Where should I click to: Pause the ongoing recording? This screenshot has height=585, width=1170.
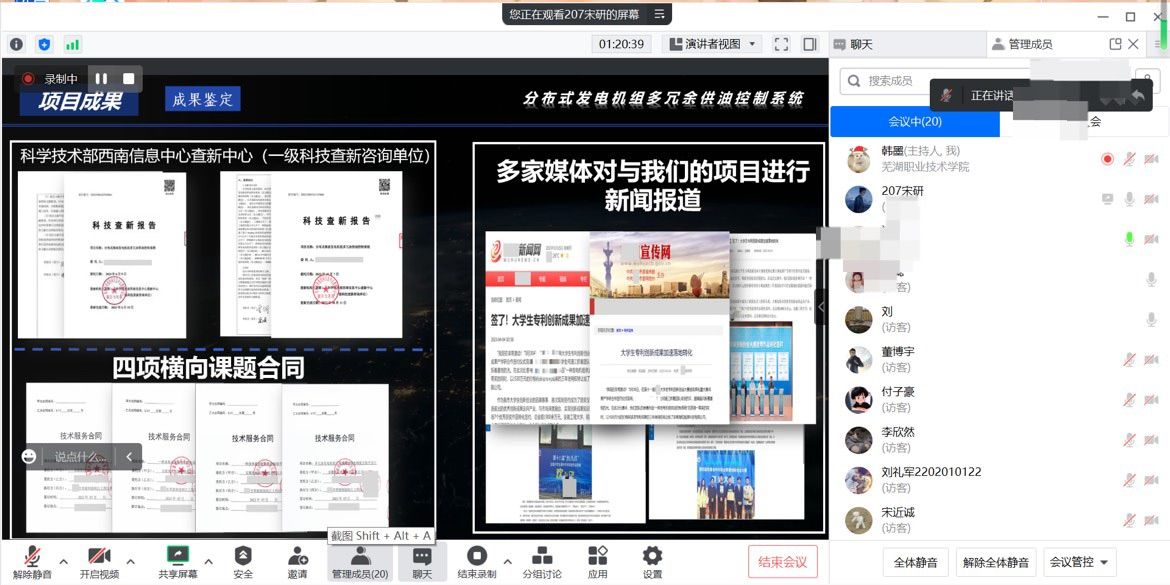pyautogui.click(x=101, y=79)
